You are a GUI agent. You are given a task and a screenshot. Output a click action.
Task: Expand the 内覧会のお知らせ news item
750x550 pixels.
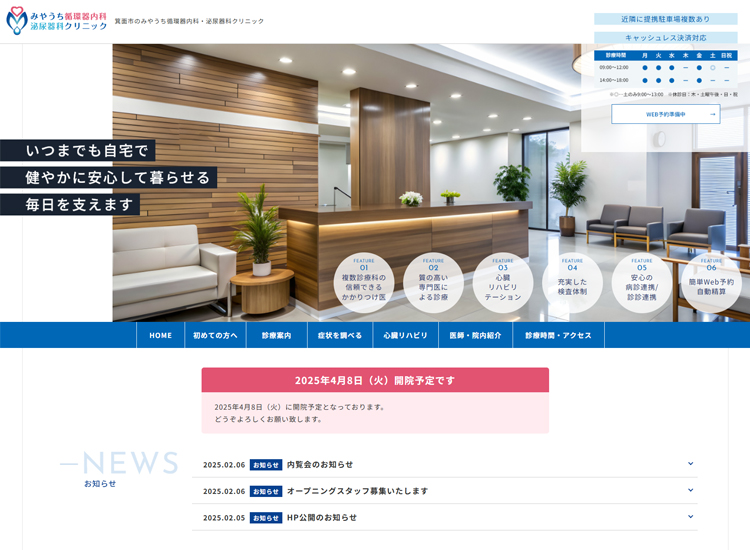click(690, 464)
